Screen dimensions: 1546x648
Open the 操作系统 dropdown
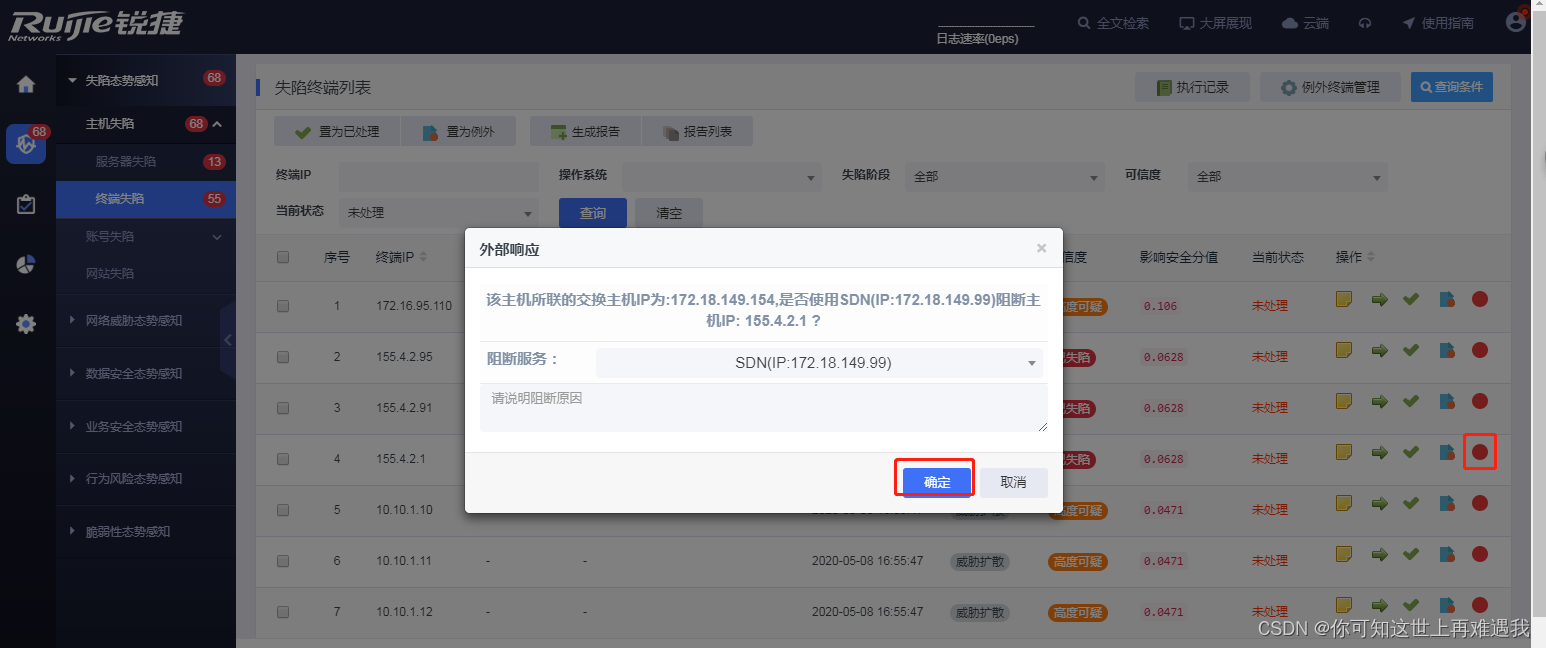721,177
